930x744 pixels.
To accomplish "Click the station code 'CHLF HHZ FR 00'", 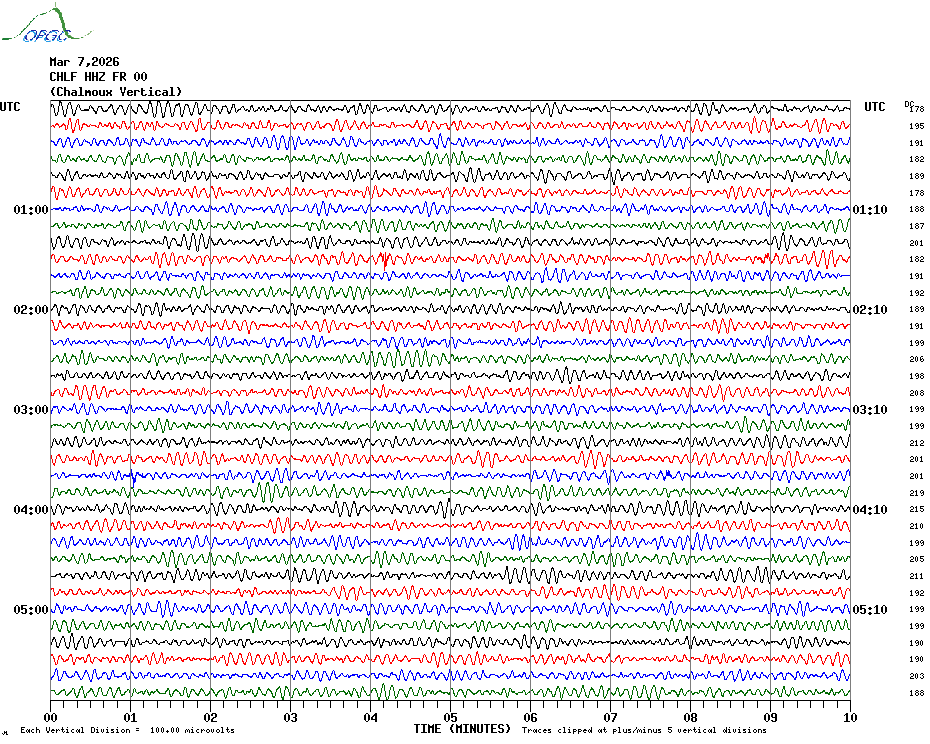I will pos(98,77).
